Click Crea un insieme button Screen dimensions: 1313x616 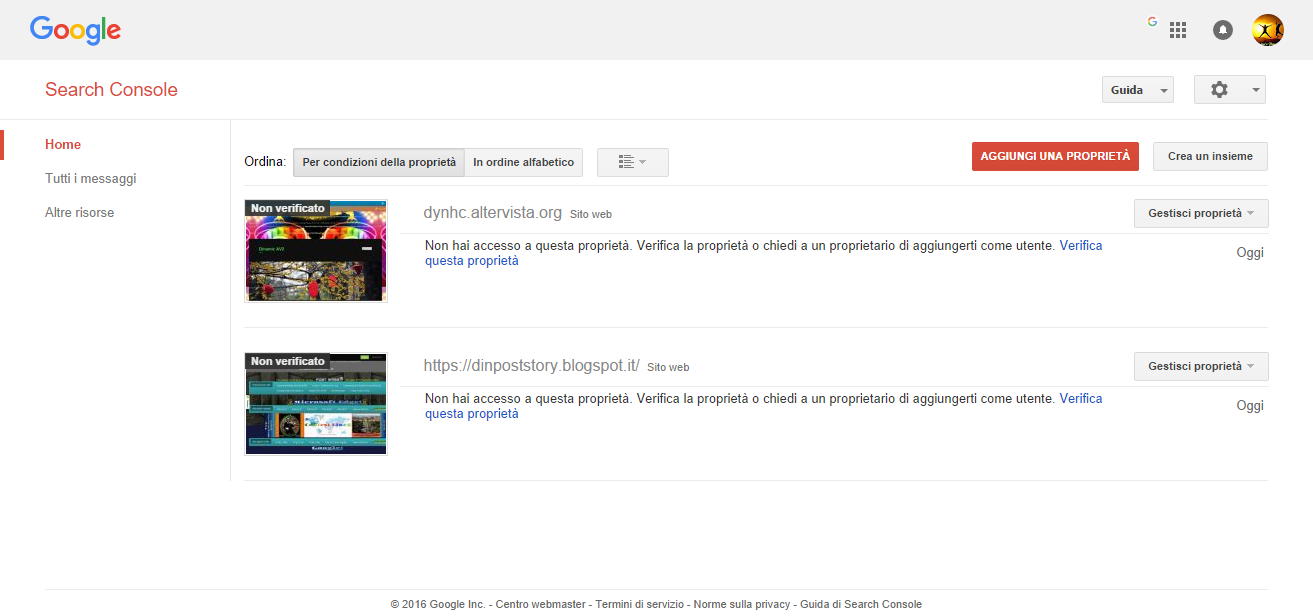coord(1211,156)
